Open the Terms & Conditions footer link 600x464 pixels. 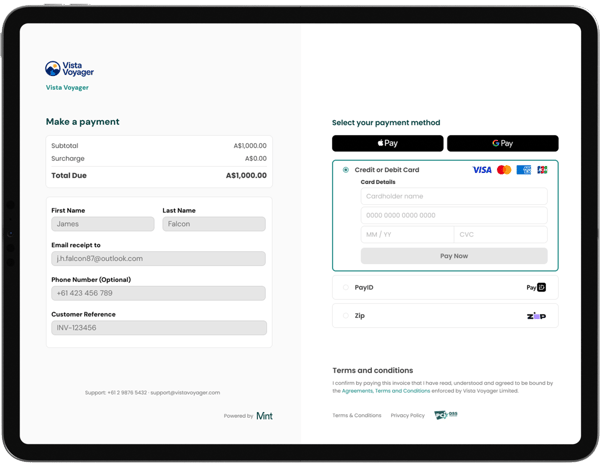pyautogui.click(x=357, y=415)
